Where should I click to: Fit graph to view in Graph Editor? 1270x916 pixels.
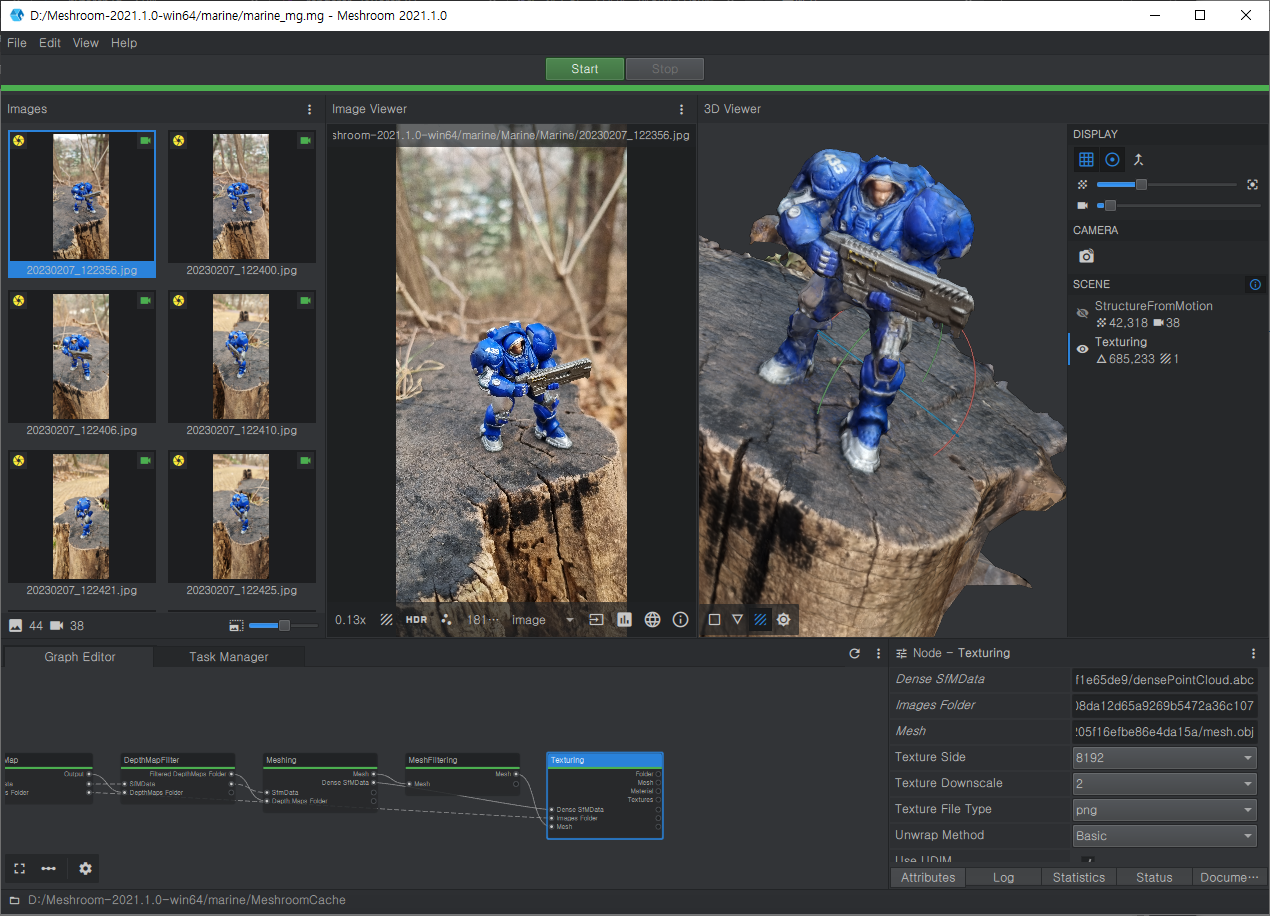pyautogui.click(x=19, y=869)
